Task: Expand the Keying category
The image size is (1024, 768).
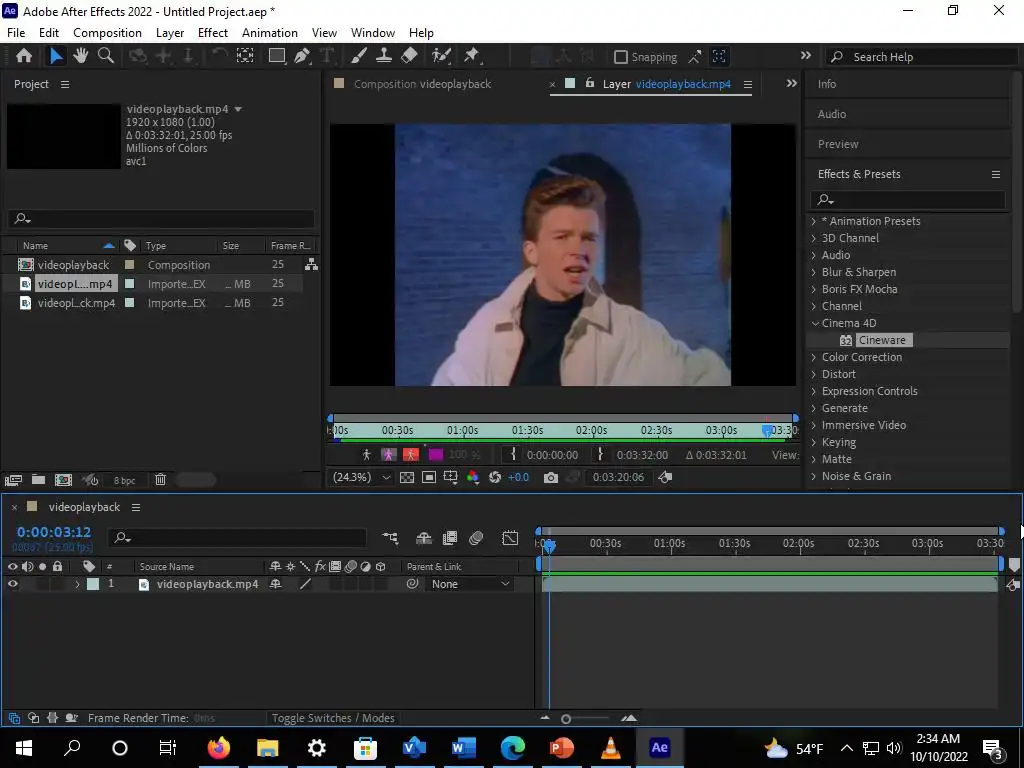Action: click(814, 442)
